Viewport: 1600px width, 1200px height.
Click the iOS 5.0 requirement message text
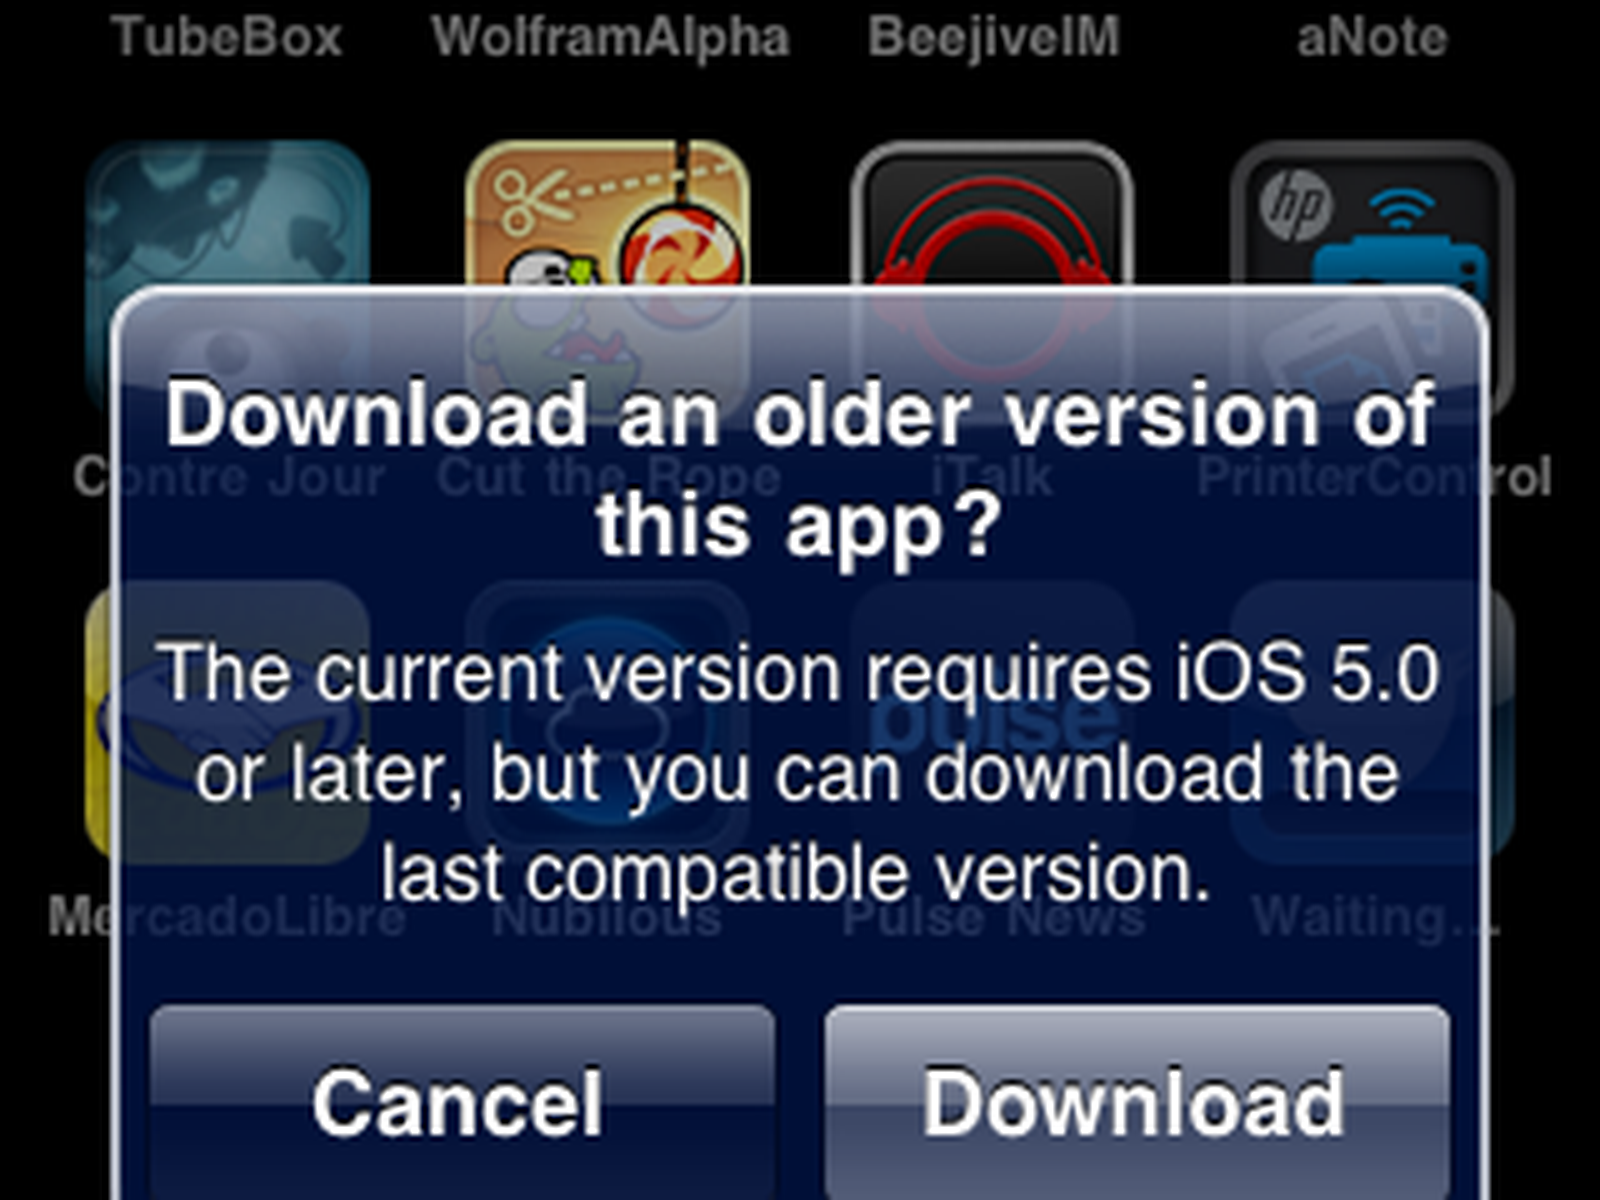coord(798,773)
